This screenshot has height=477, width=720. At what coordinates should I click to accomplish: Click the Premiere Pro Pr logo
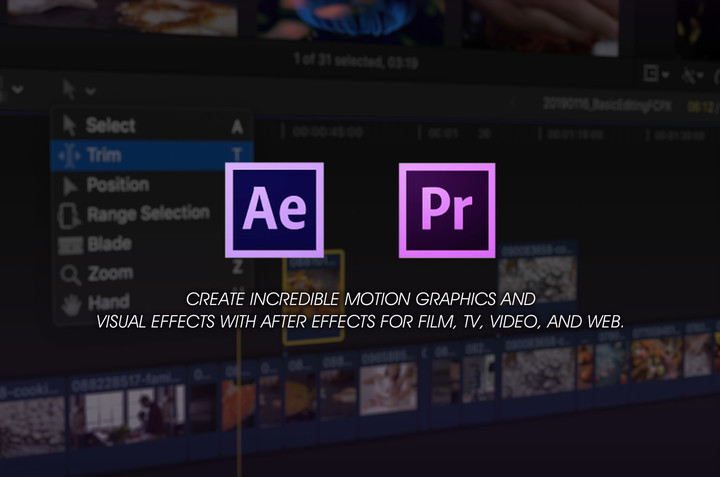tap(446, 211)
